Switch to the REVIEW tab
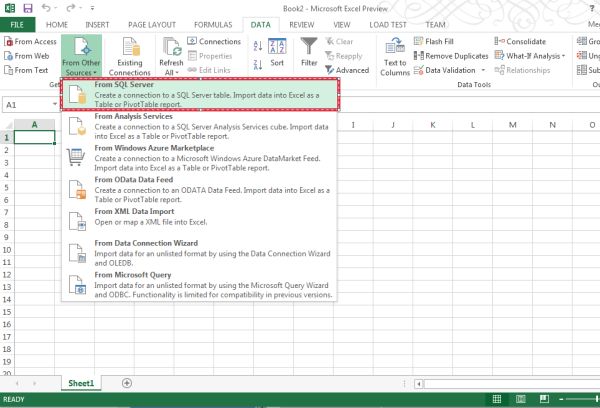Image resolution: width=600 pixels, height=408 pixels. click(x=302, y=25)
